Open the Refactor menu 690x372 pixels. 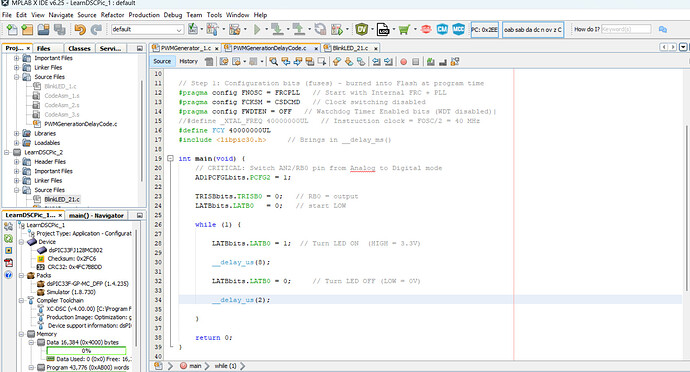click(x=112, y=15)
